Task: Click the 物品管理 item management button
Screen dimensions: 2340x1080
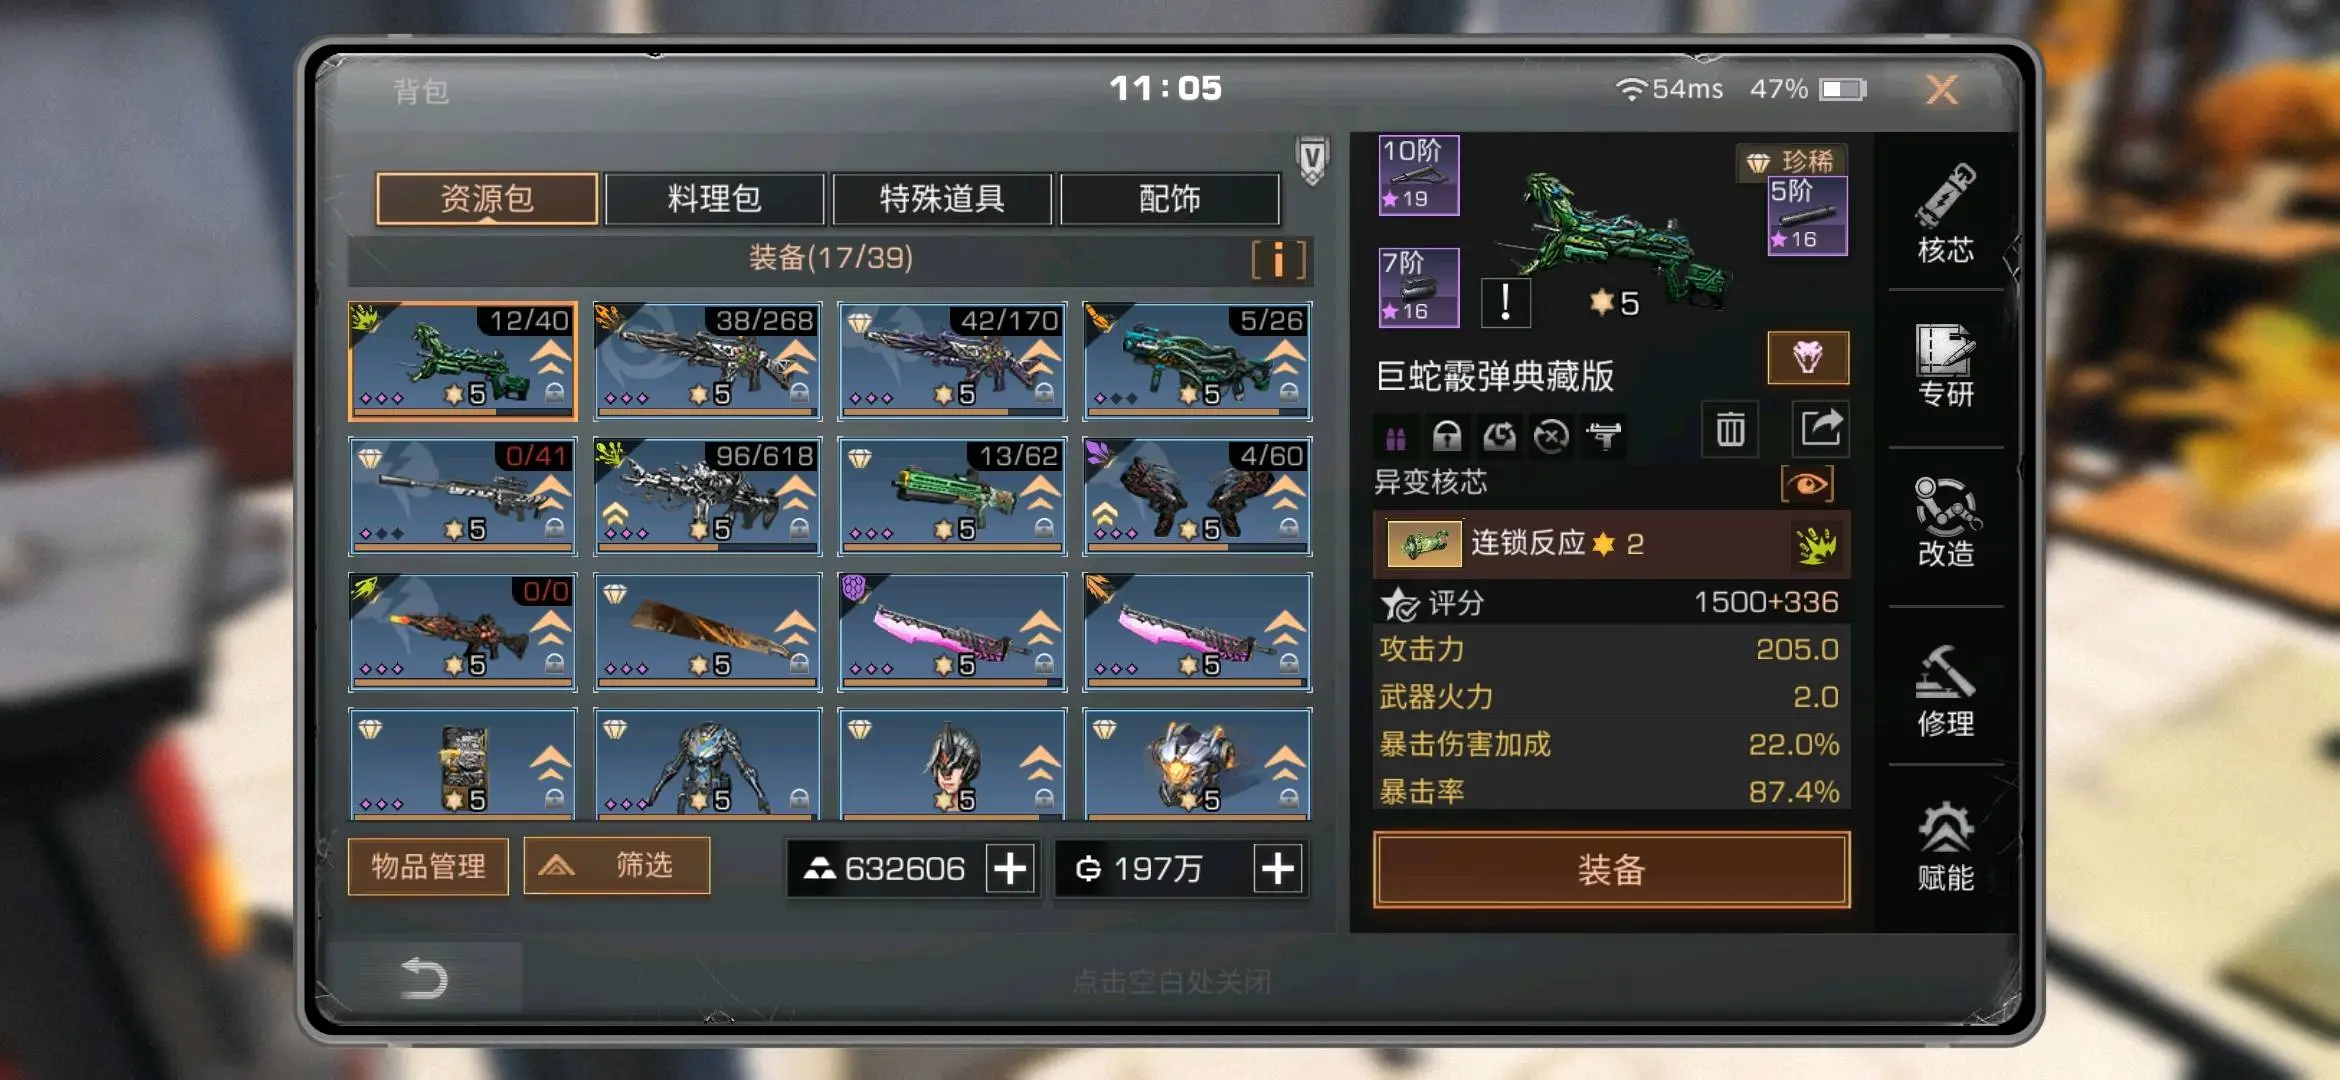Action: coord(428,866)
